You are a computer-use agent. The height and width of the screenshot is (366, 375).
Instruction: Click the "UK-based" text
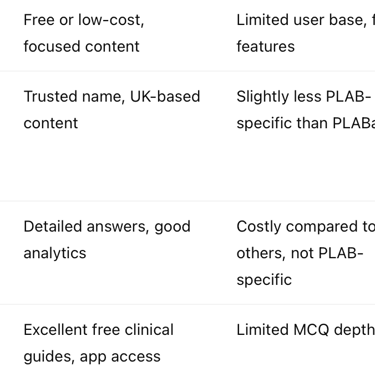(x=165, y=97)
